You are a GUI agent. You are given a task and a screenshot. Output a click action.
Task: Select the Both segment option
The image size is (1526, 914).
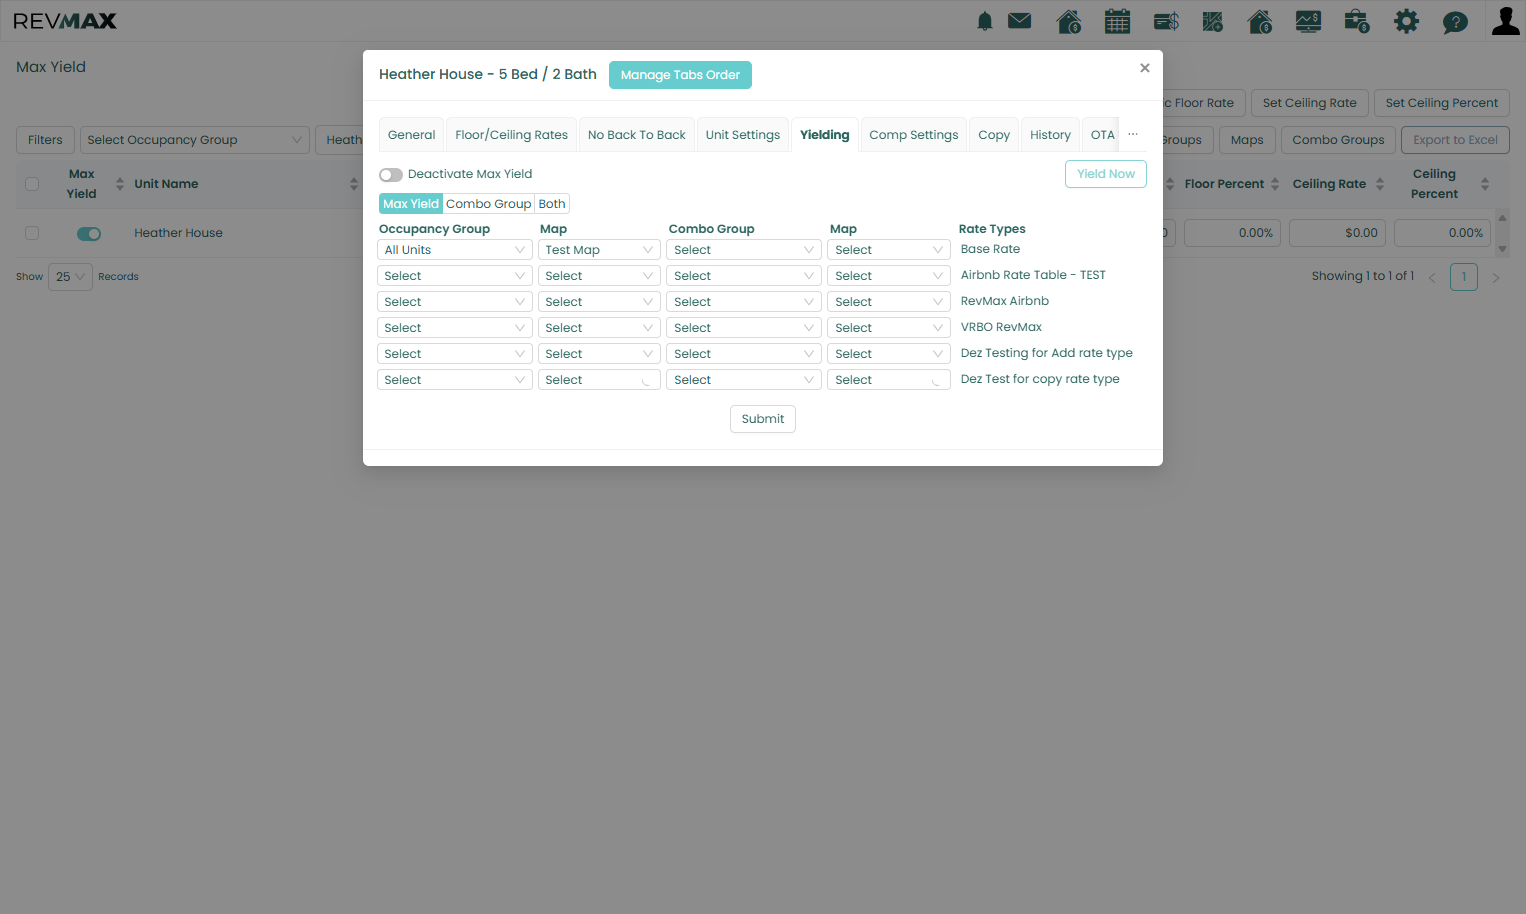pyautogui.click(x=552, y=204)
